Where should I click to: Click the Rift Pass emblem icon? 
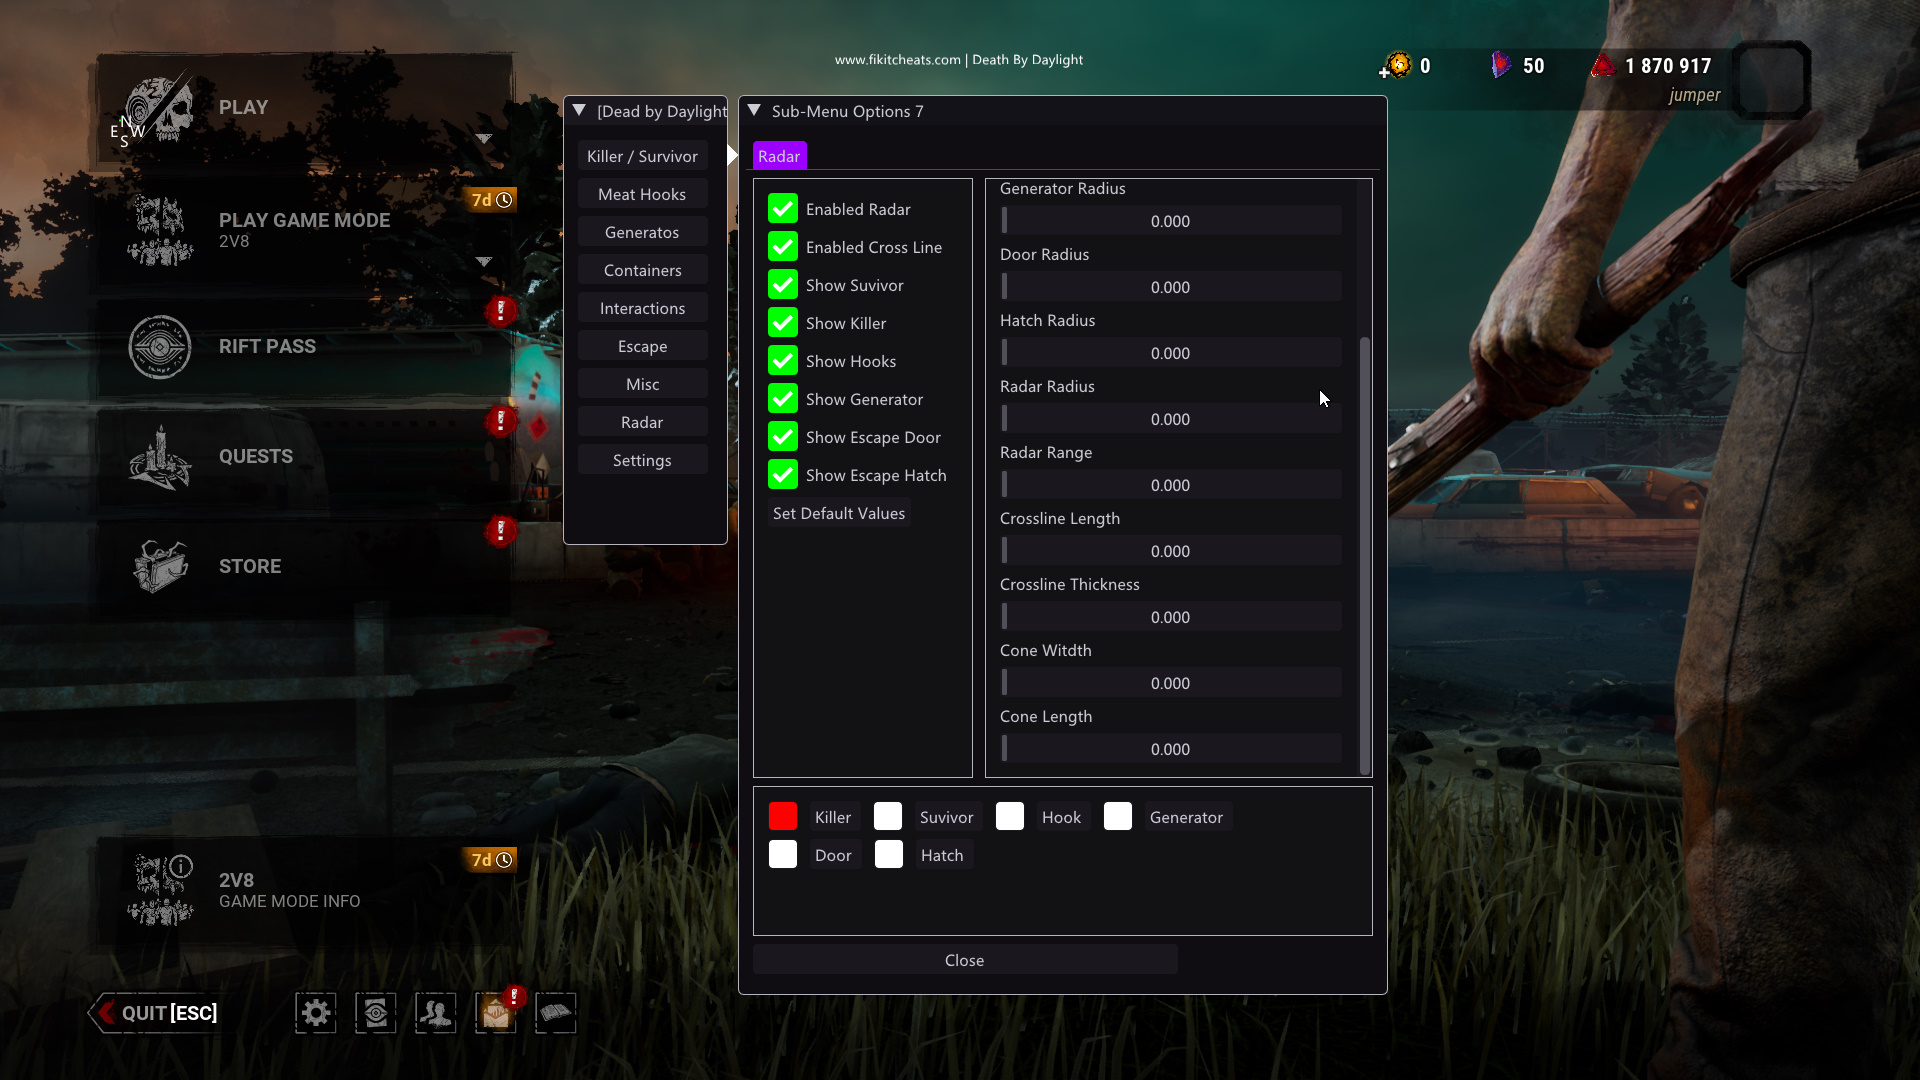[160, 347]
